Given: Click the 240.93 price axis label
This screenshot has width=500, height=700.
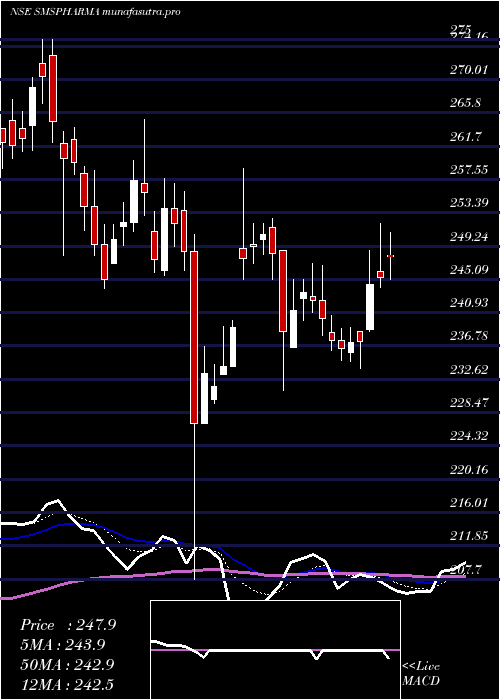Looking at the screenshot, I should (x=469, y=303).
